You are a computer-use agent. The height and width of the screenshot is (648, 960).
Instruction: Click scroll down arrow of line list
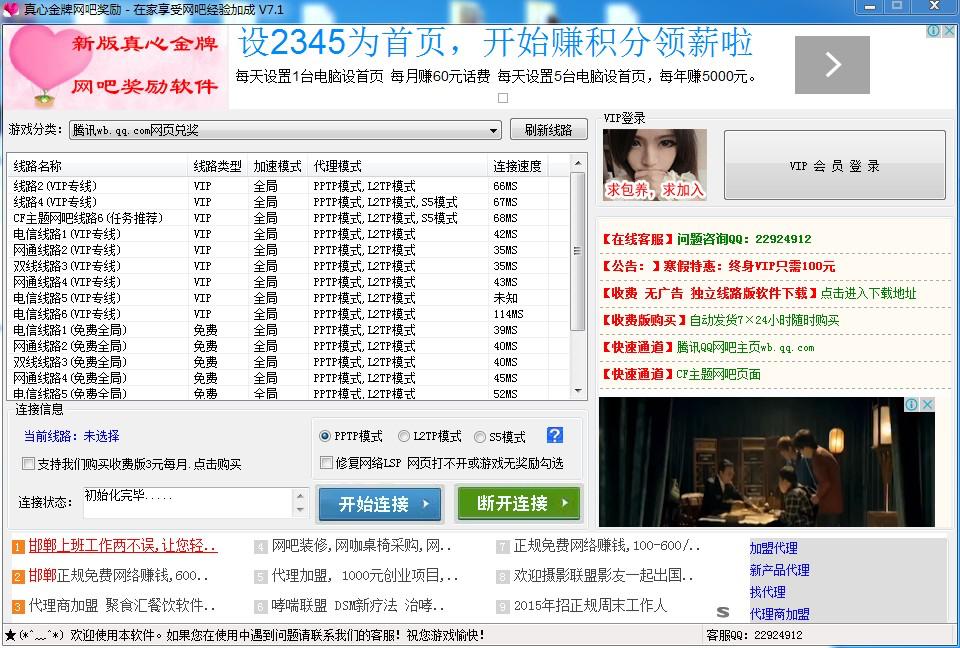578,390
